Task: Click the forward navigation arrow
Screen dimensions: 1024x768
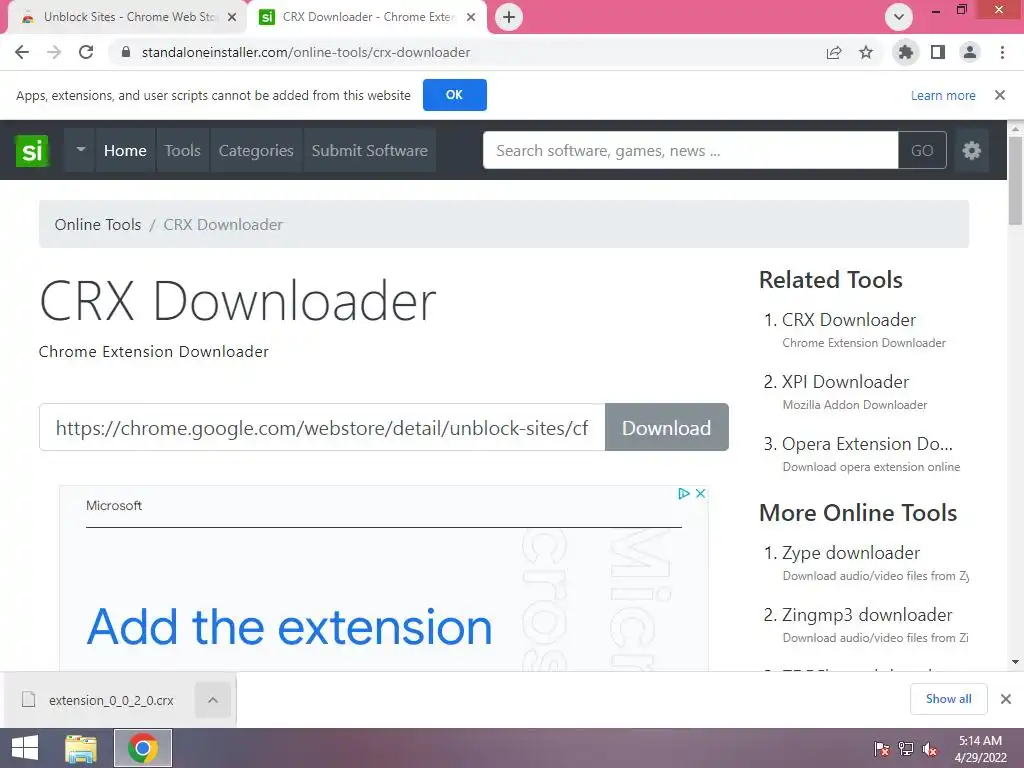Action: [54, 52]
